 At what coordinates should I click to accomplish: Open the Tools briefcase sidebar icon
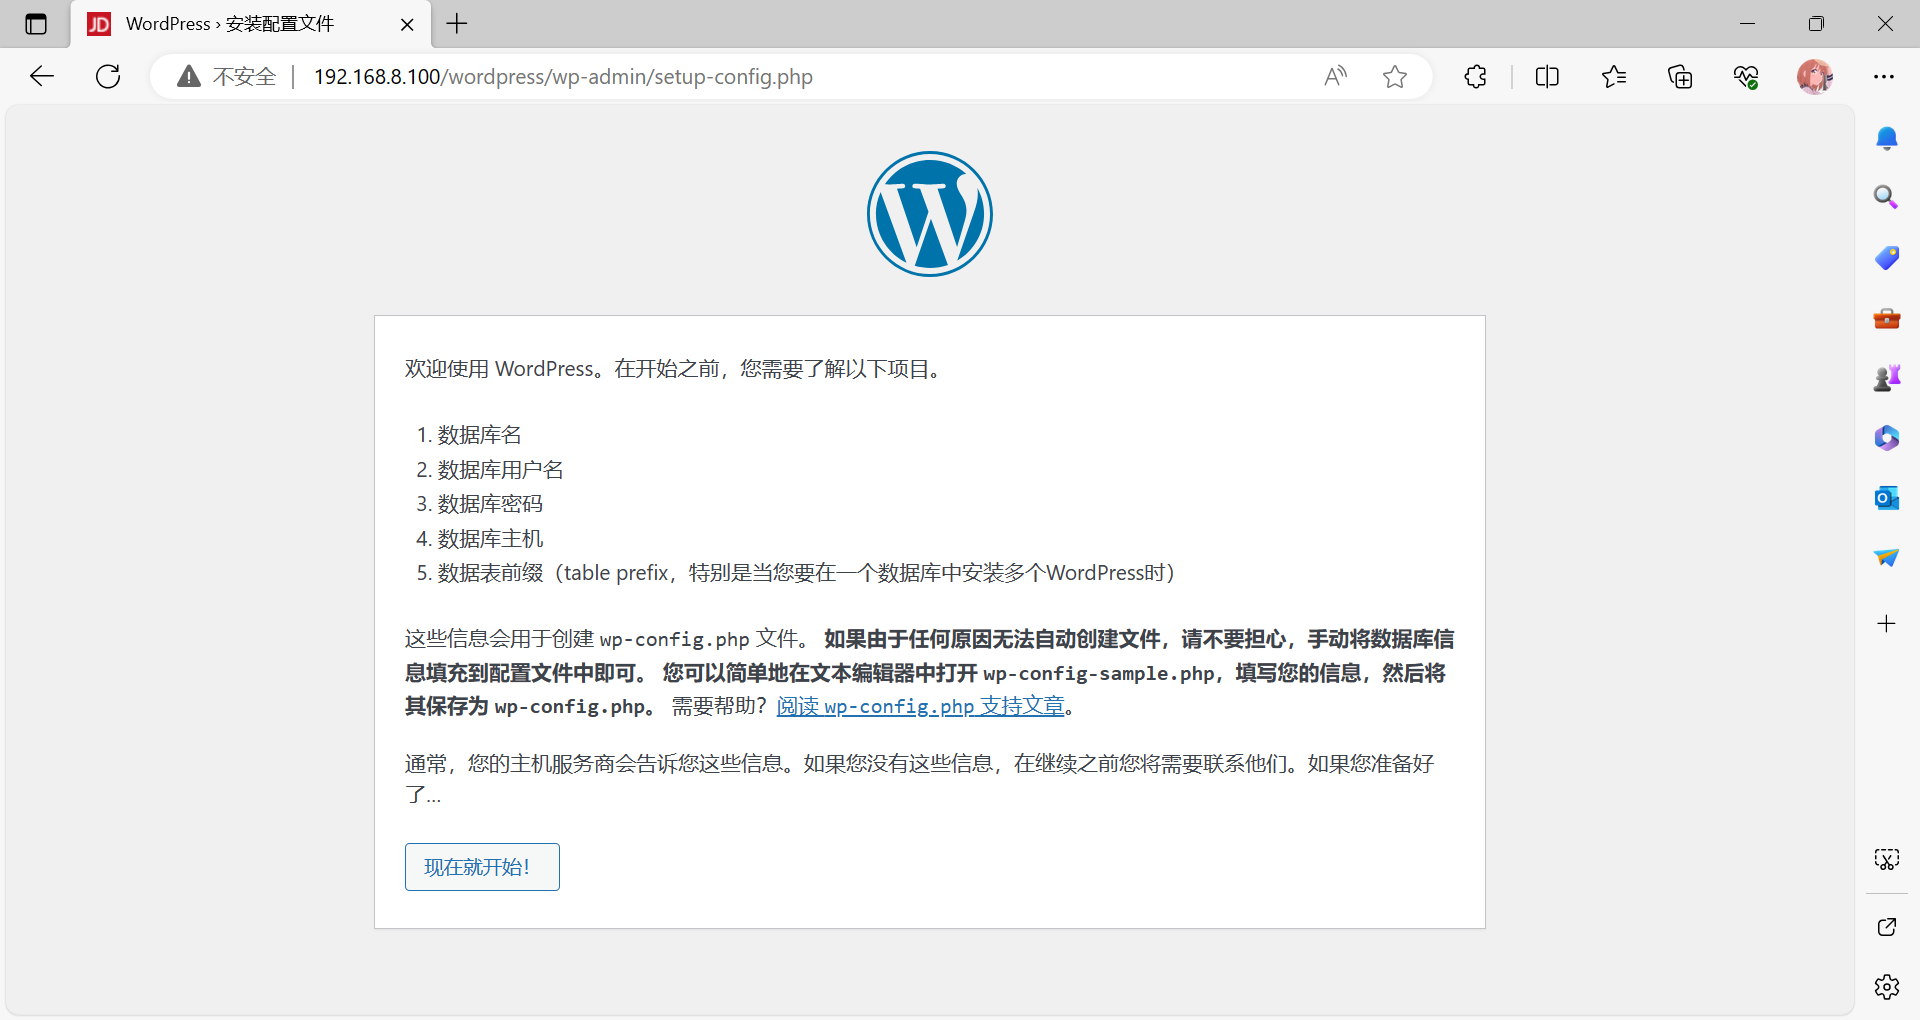point(1887,318)
